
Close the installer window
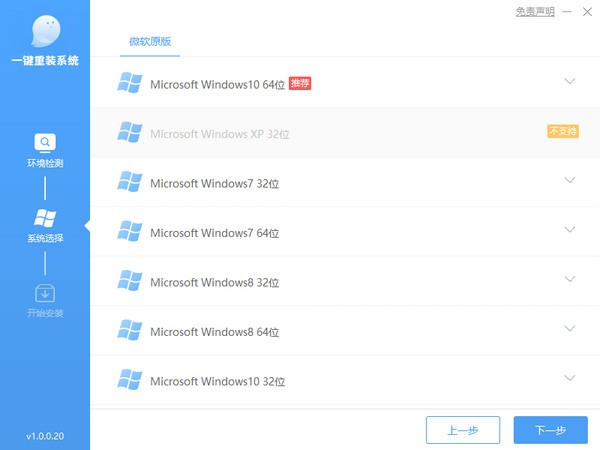[587, 12]
